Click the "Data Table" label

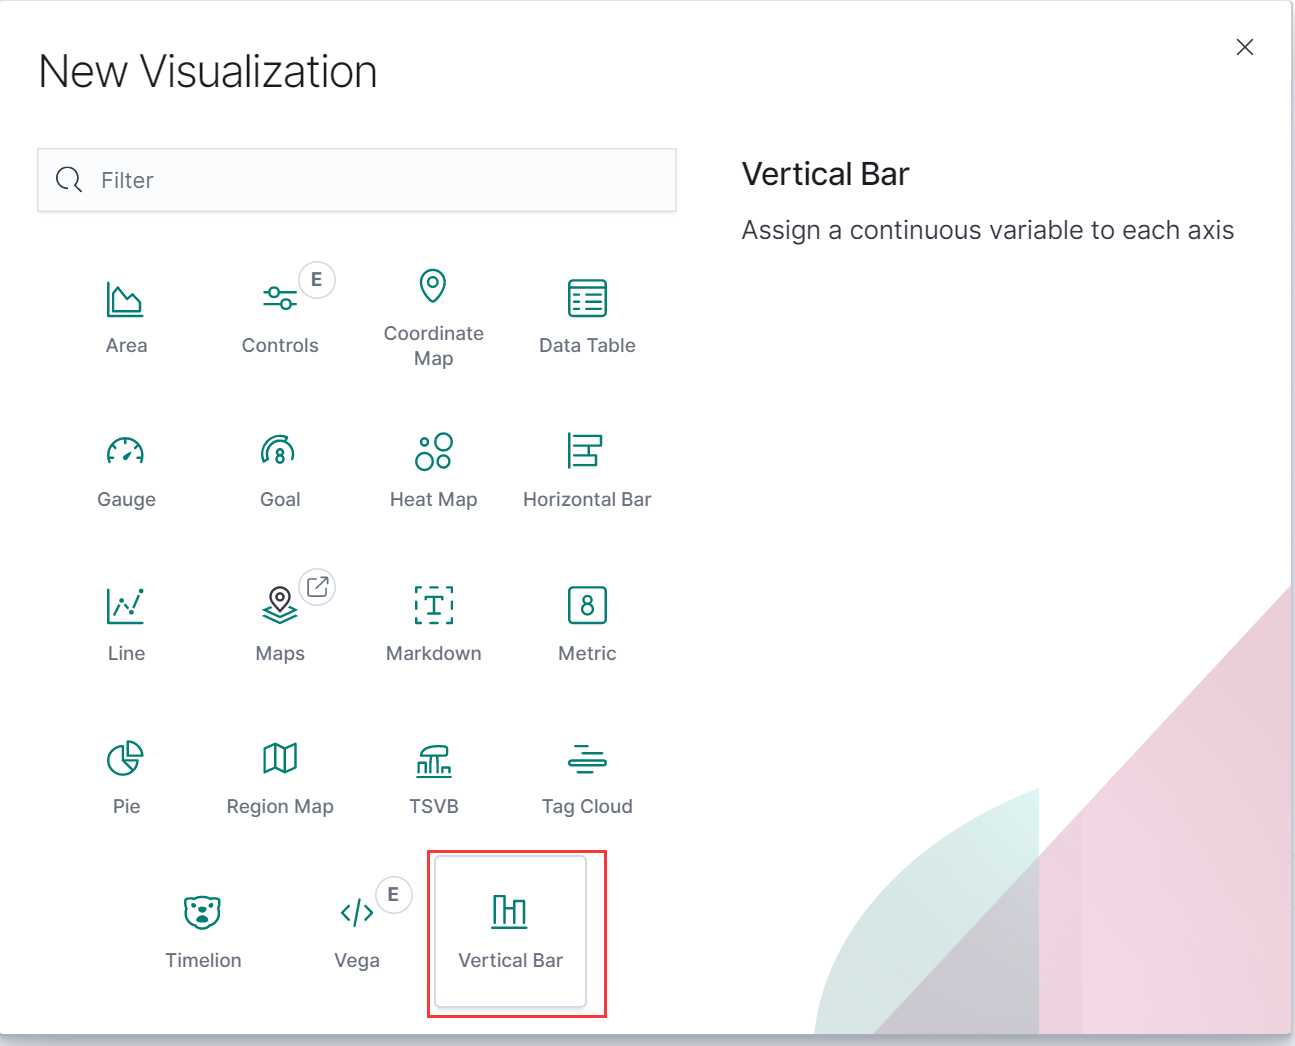point(587,346)
